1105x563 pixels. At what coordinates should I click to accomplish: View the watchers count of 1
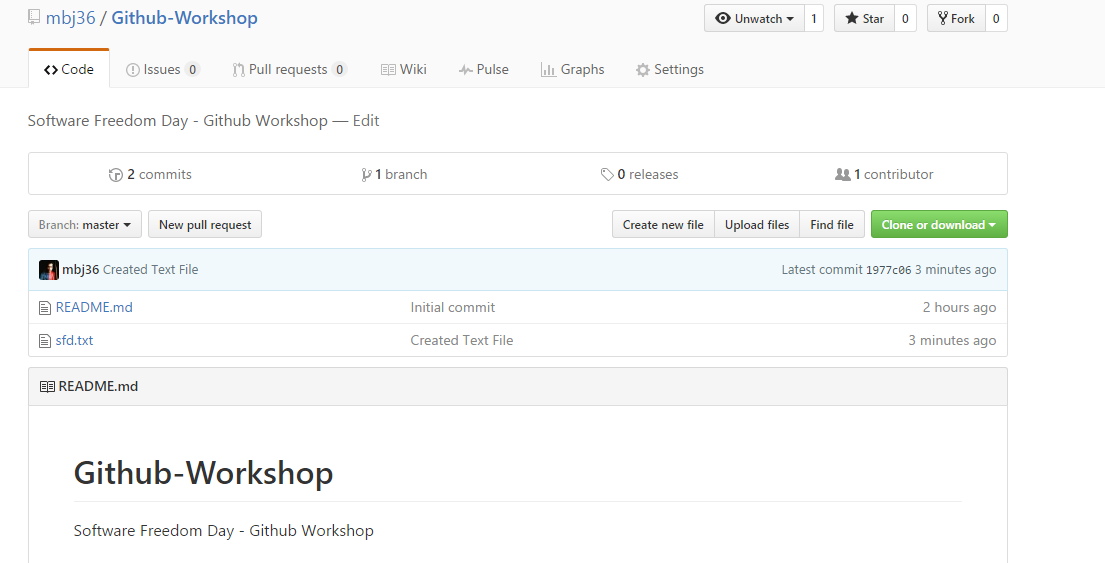click(813, 18)
